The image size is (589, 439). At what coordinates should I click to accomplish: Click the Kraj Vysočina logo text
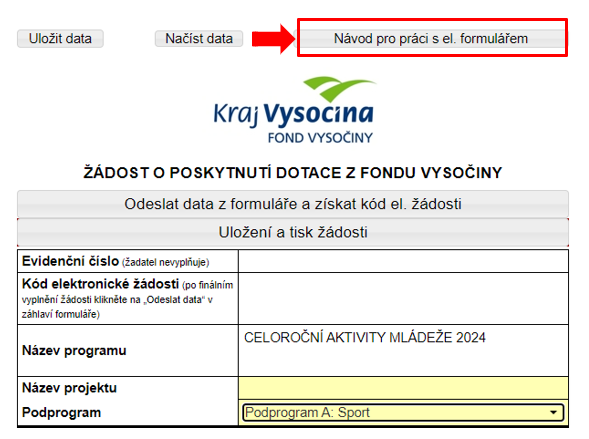pos(293,114)
